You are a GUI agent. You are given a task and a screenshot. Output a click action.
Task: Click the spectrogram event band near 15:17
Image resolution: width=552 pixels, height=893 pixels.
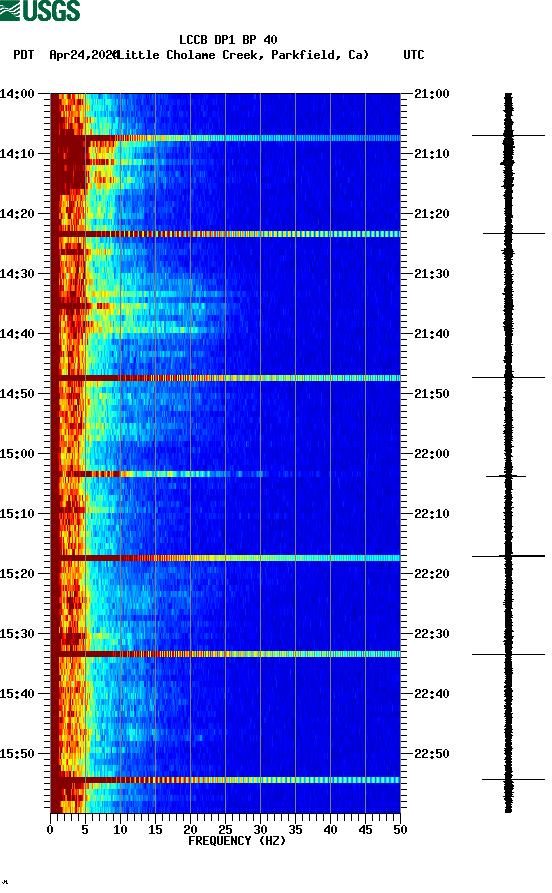tap(225, 558)
